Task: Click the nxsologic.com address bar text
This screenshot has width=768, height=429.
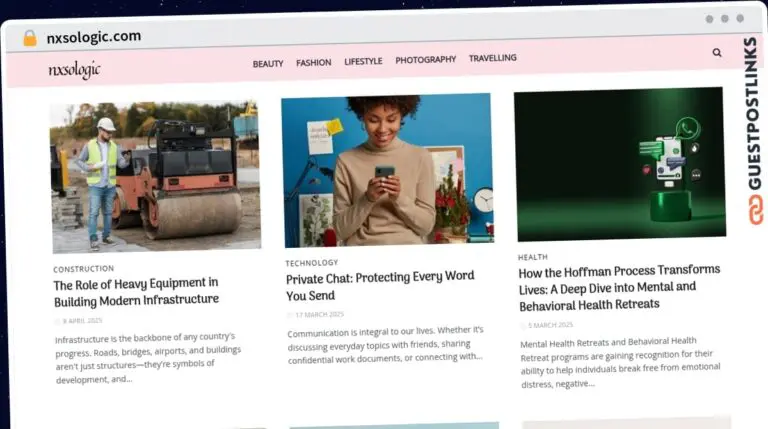Action: tap(94, 37)
